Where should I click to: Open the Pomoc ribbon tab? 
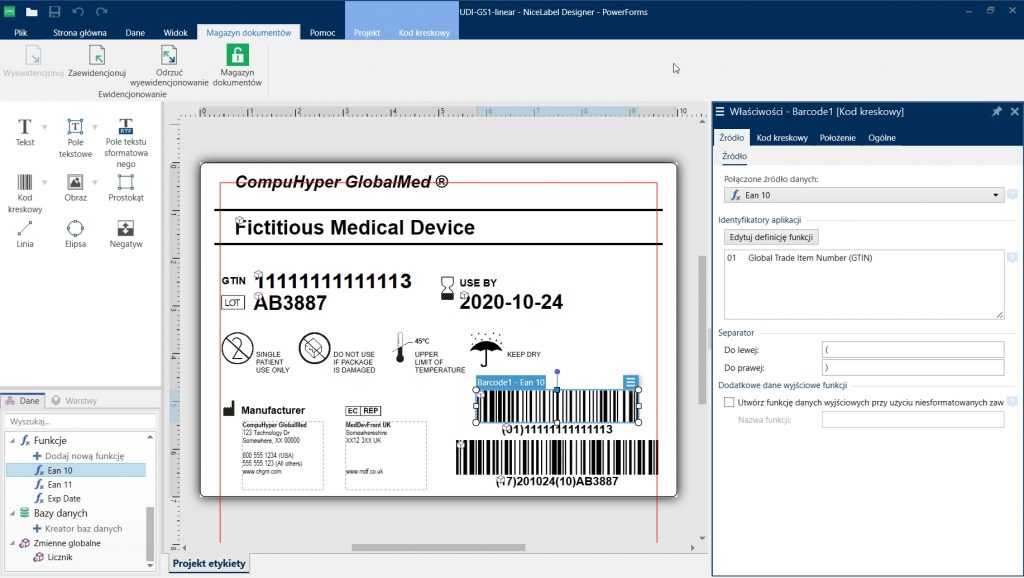coord(323,33)
